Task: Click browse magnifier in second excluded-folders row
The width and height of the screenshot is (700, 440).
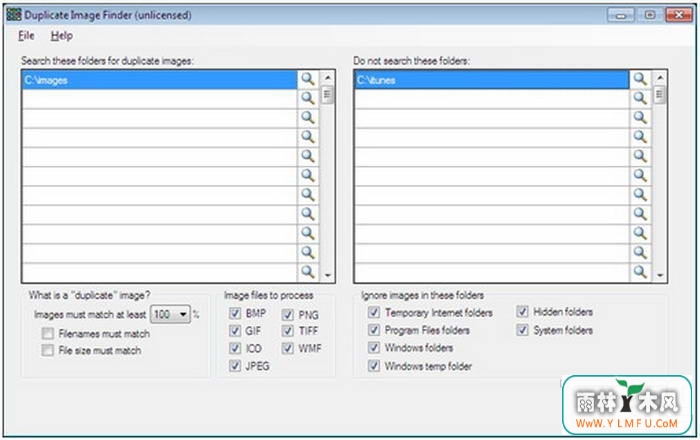Action: click(x=640, y=98)
